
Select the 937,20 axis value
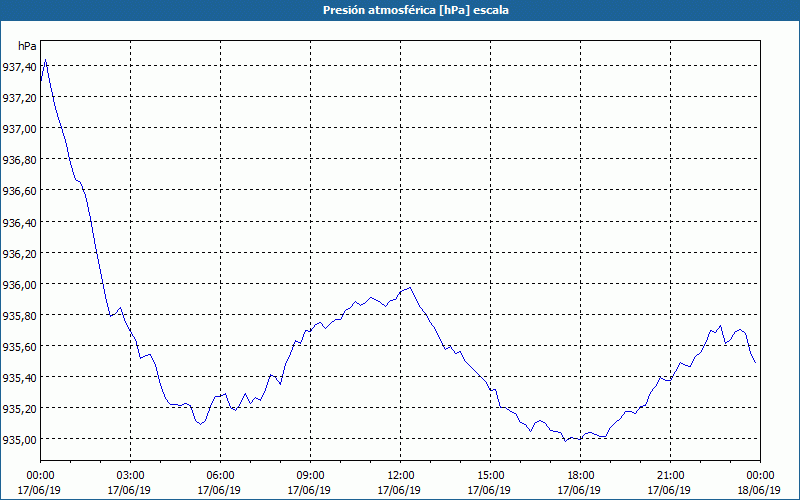coord(19,97)
